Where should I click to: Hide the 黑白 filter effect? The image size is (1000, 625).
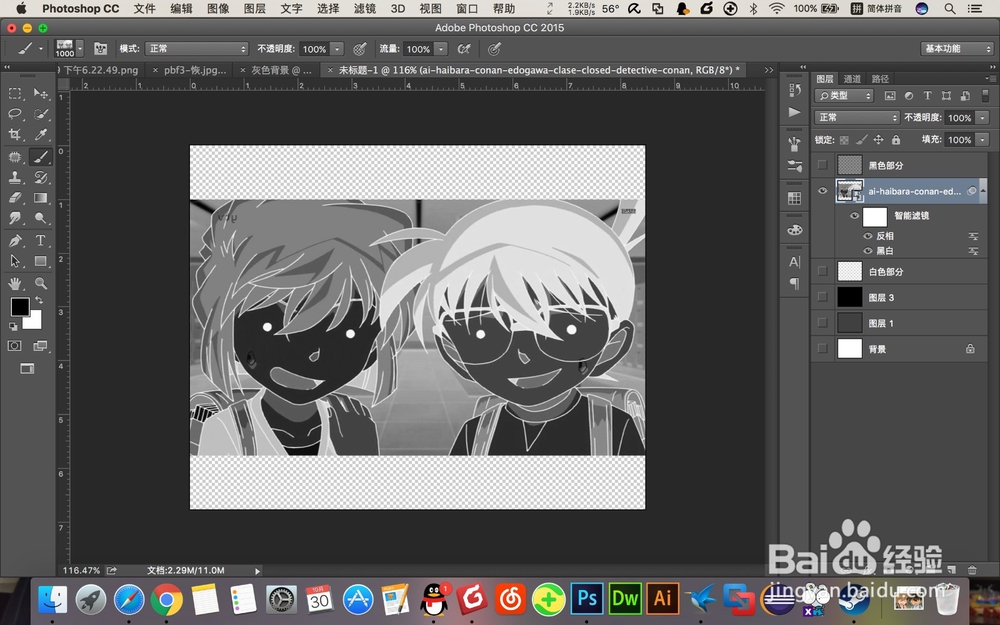pyautogui.click(x=867, y=251)
